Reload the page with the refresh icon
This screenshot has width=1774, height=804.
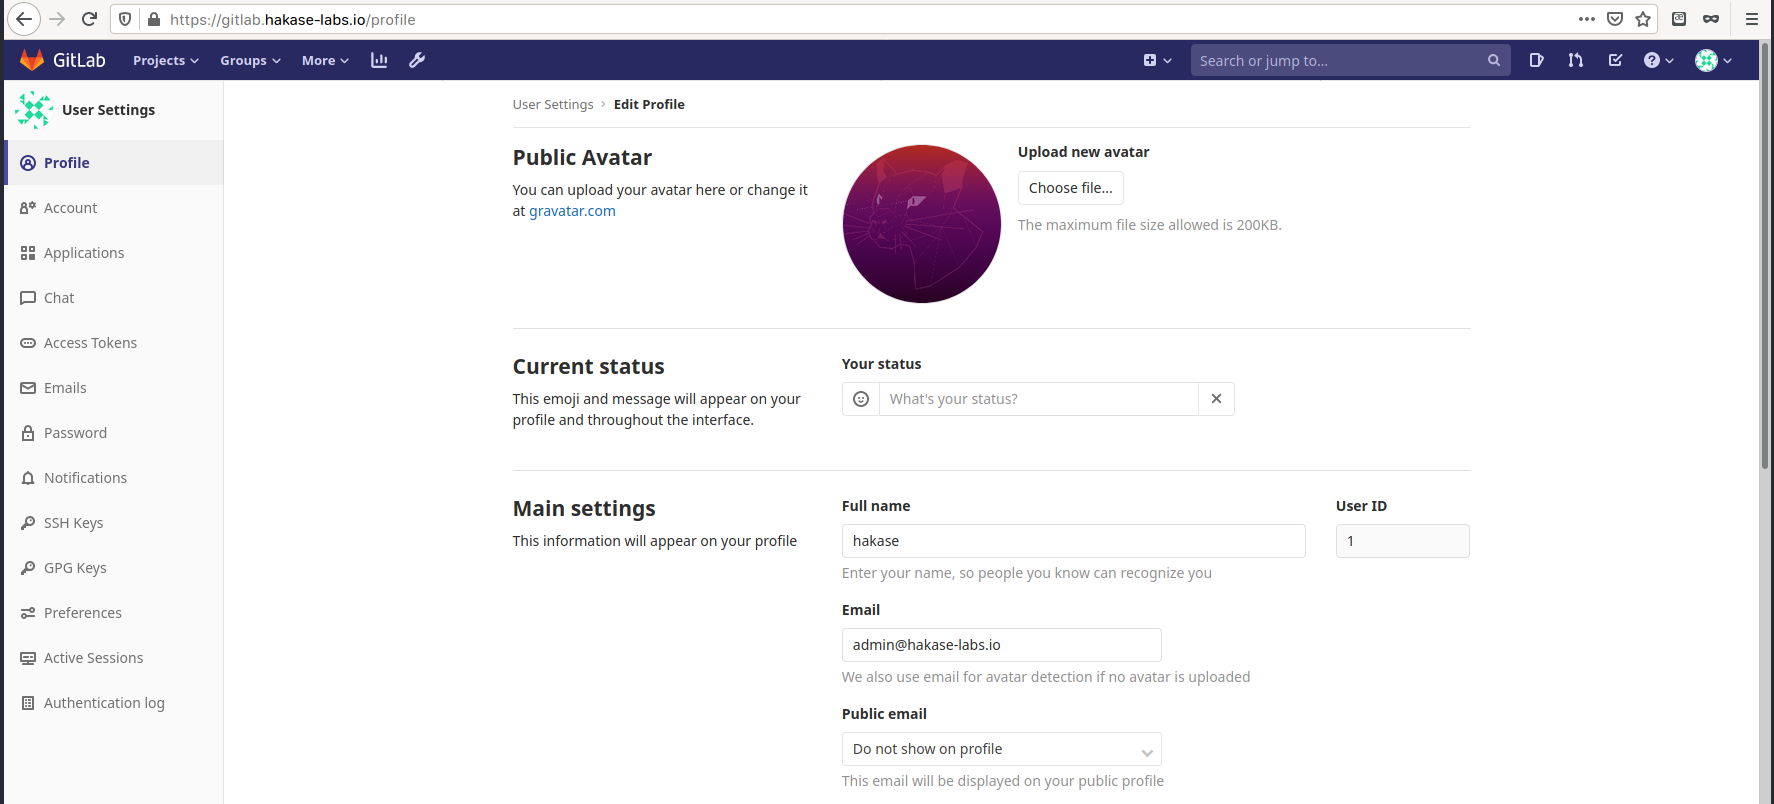(89, 19)
